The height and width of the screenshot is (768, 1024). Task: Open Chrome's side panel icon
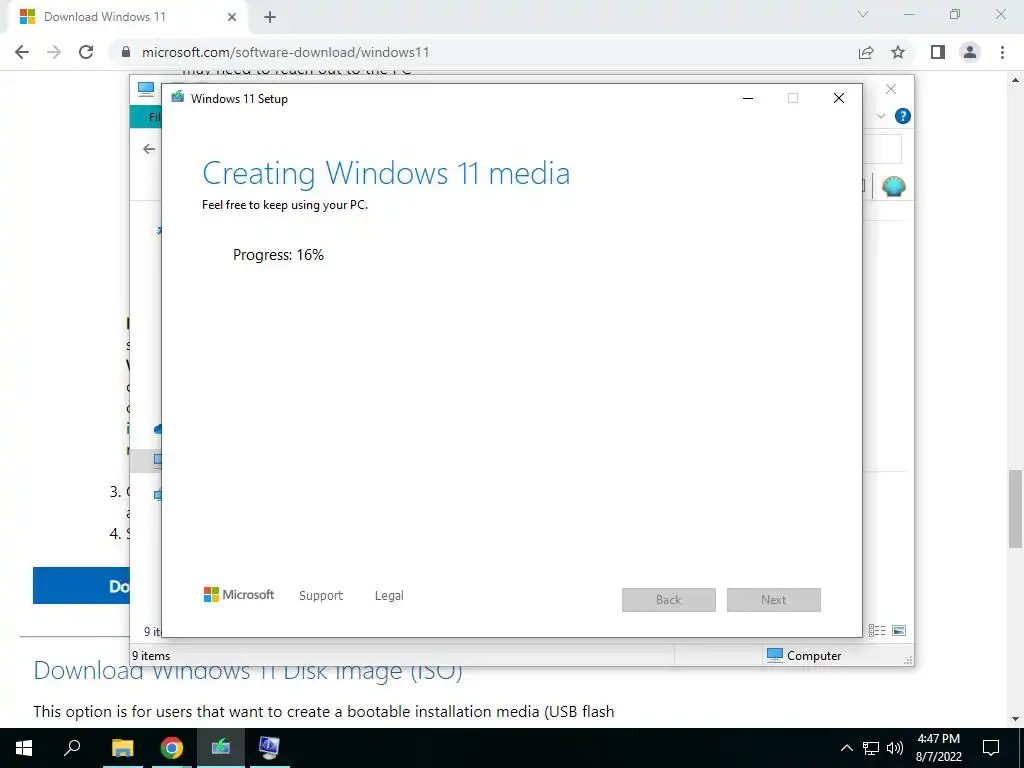click(938, 52)
